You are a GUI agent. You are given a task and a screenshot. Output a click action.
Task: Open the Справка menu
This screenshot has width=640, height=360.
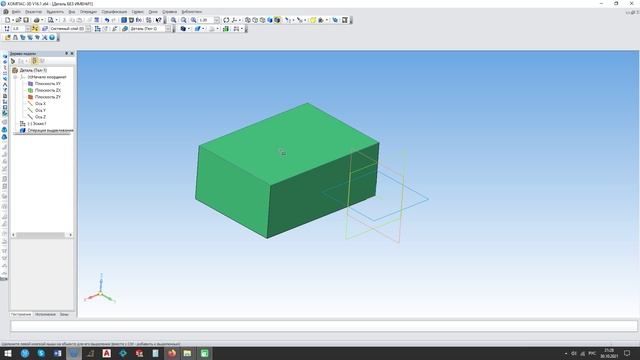coord(170,12)
